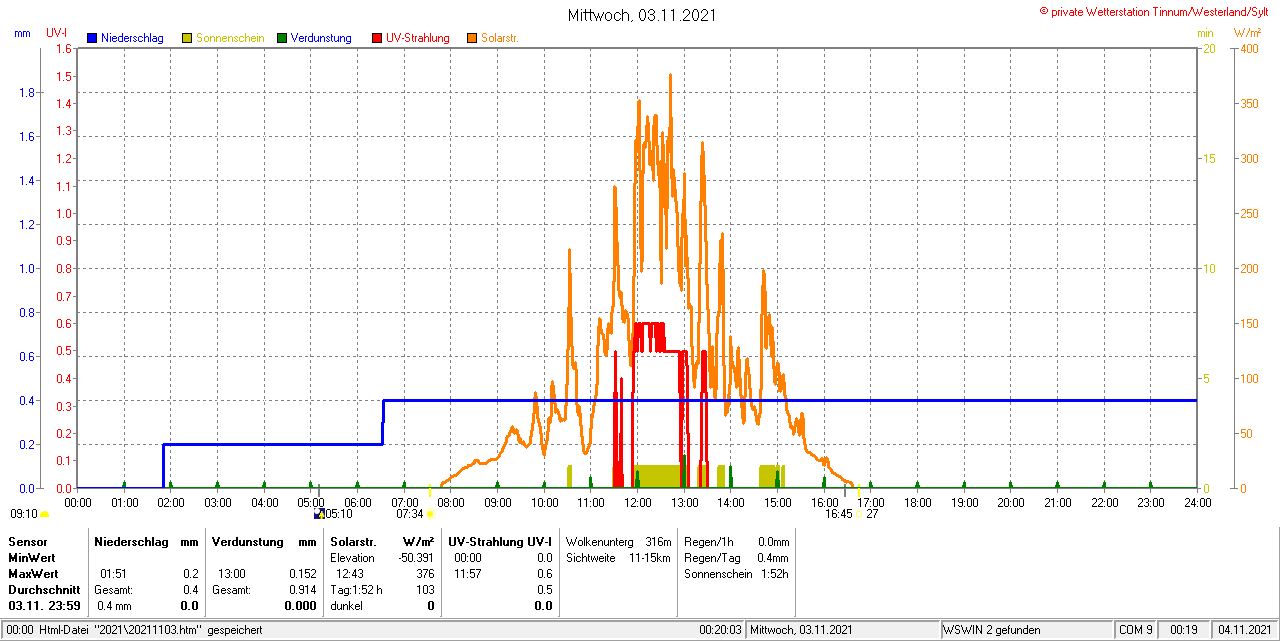Click the Solarstr. max value 376

425,574
